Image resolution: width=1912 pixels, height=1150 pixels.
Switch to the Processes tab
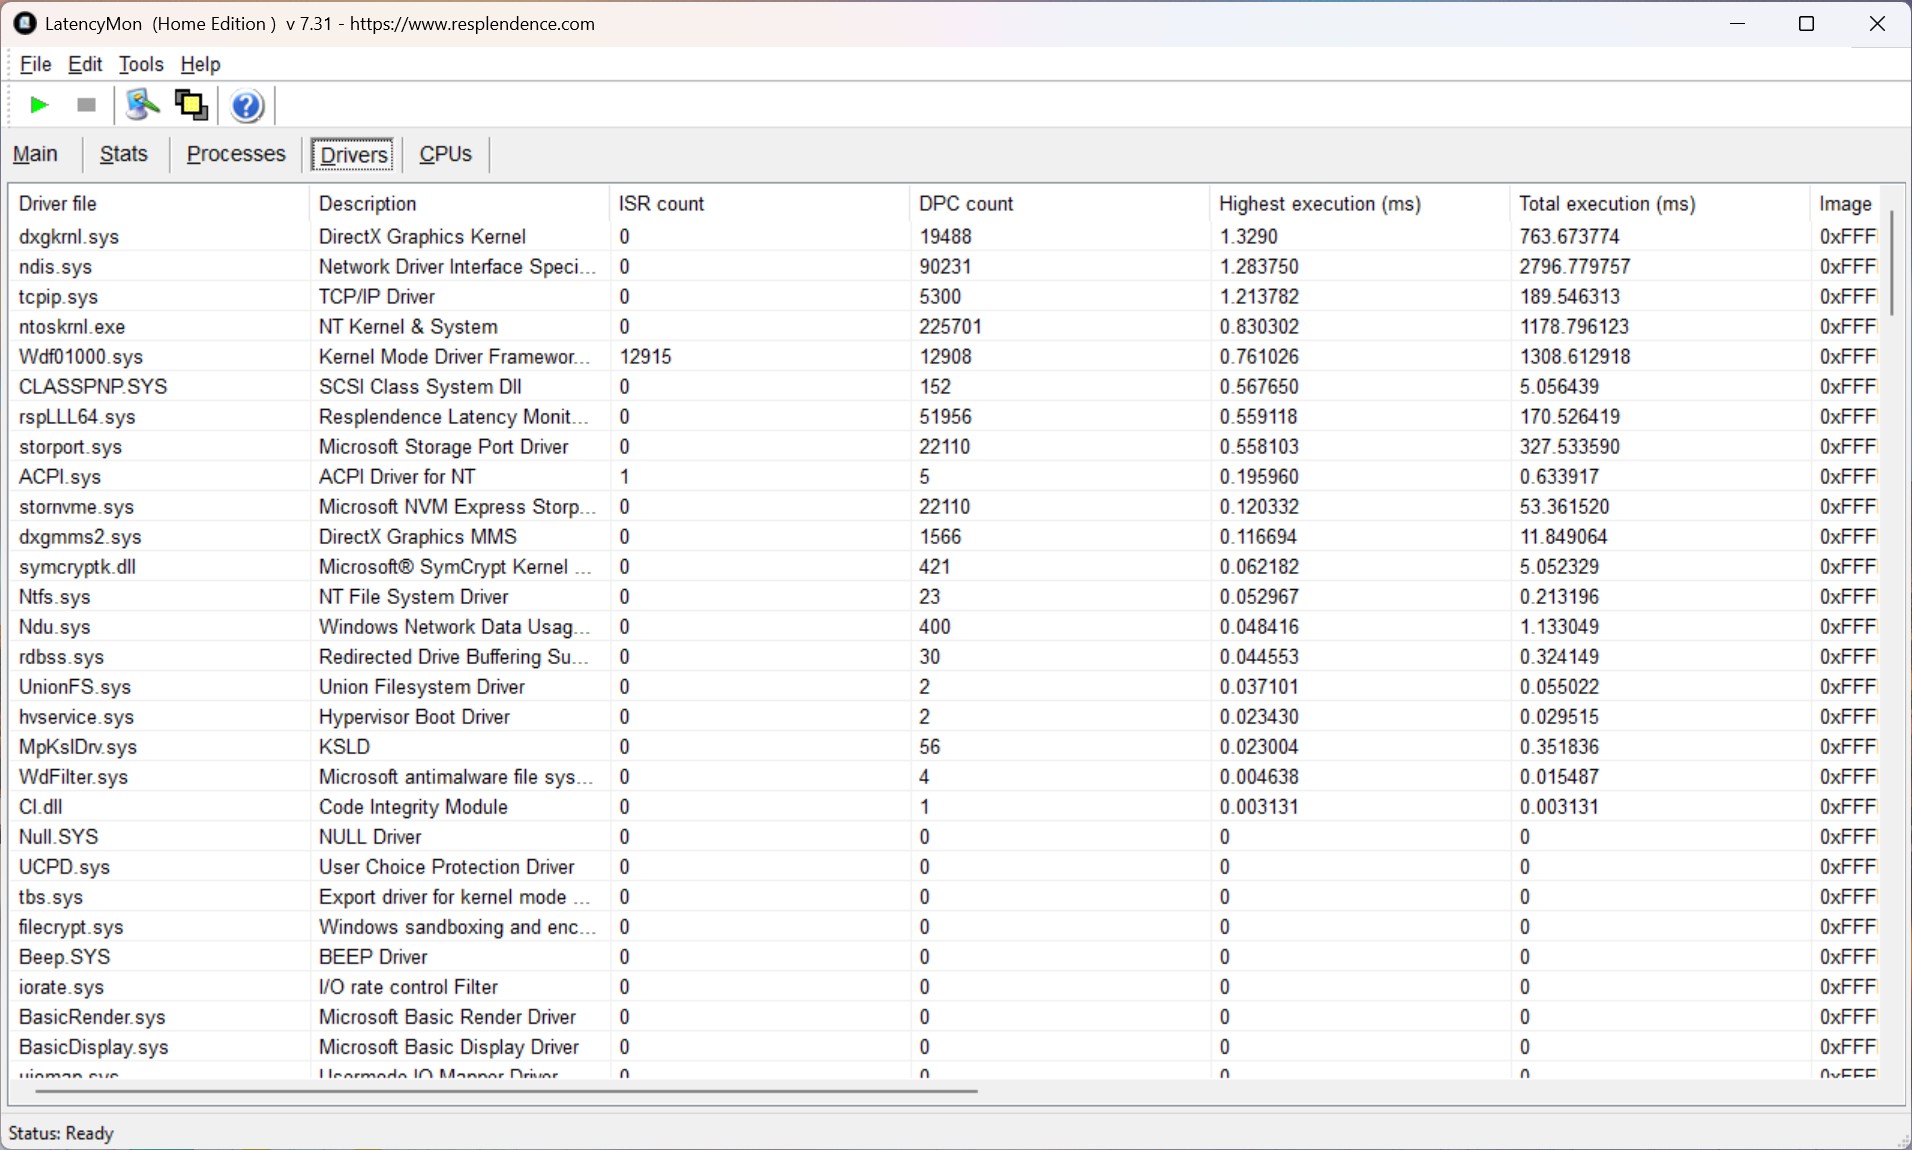pos(236,154)
